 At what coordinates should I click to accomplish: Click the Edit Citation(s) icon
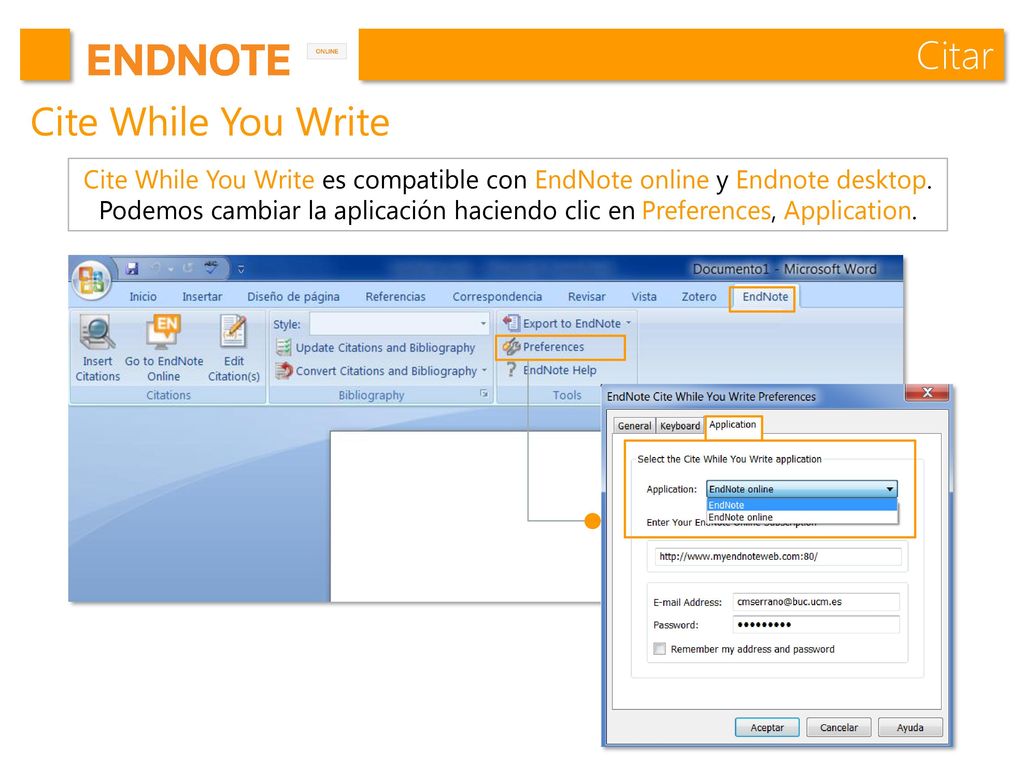233,332
